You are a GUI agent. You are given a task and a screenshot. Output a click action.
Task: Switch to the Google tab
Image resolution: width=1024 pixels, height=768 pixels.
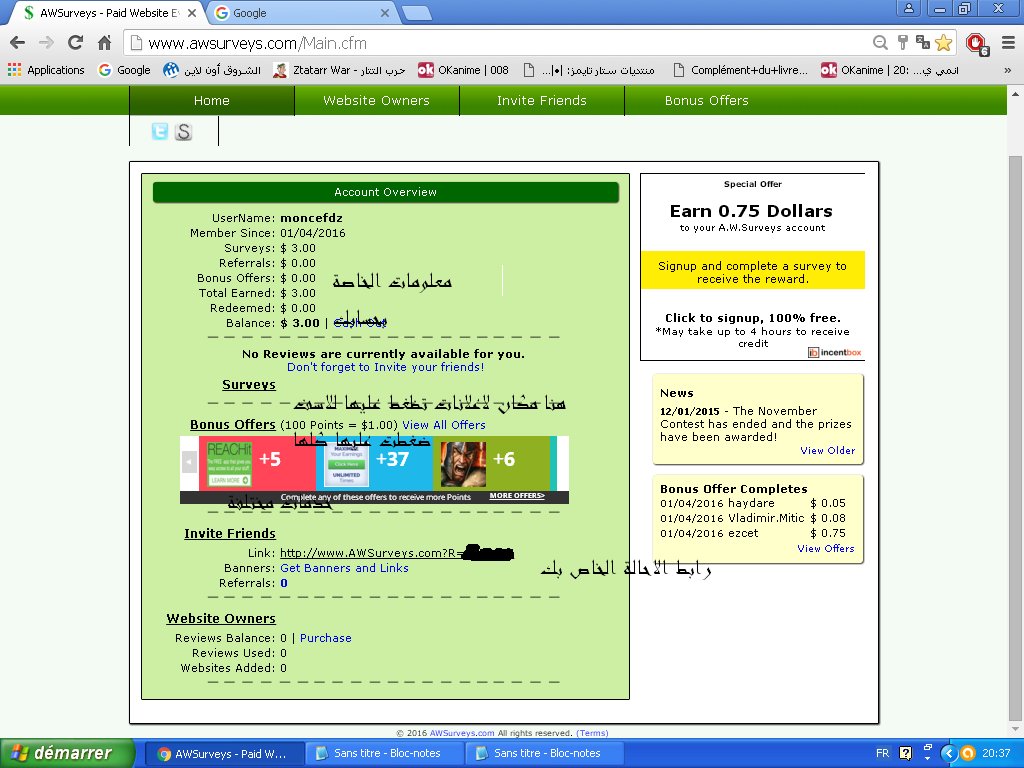[x=302, y=12]
